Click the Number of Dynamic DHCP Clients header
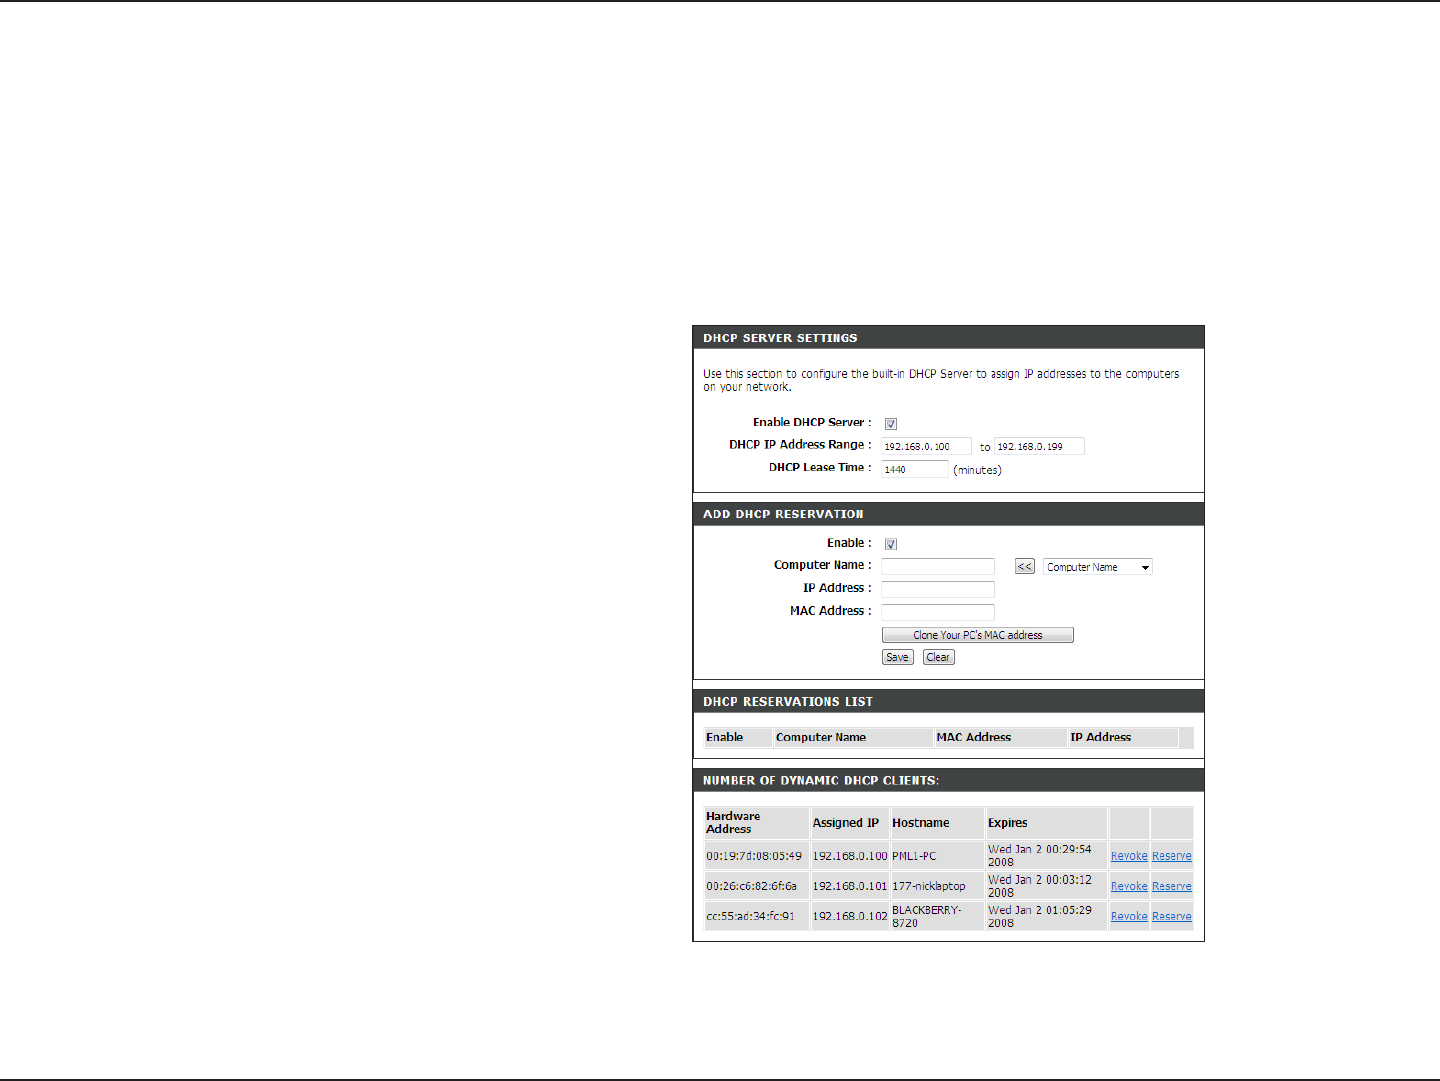1440x1081 pixels. click(948, 780)
